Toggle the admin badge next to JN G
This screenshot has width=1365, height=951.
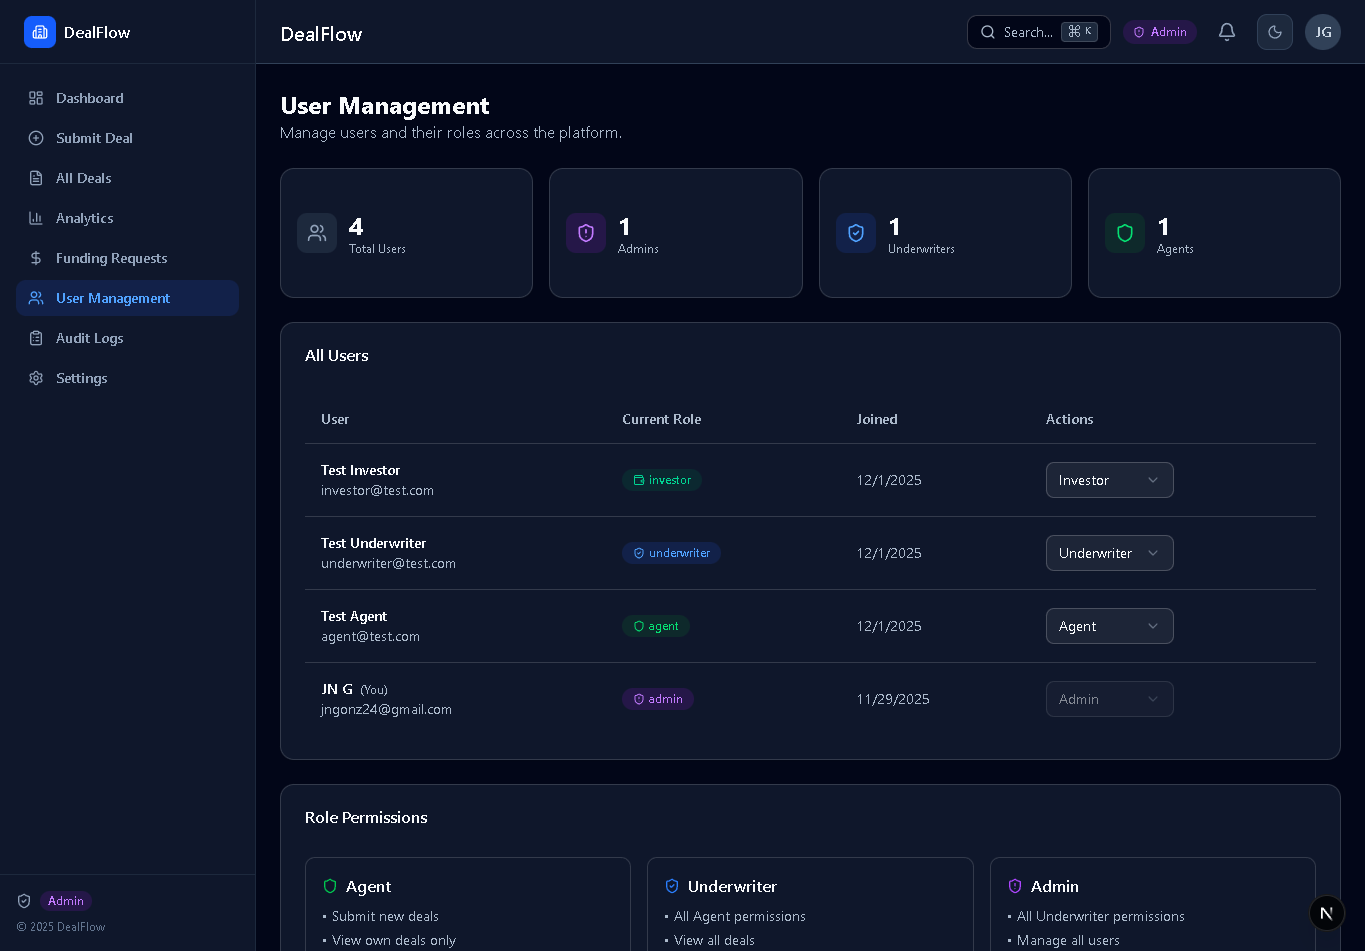coord(658,699)
